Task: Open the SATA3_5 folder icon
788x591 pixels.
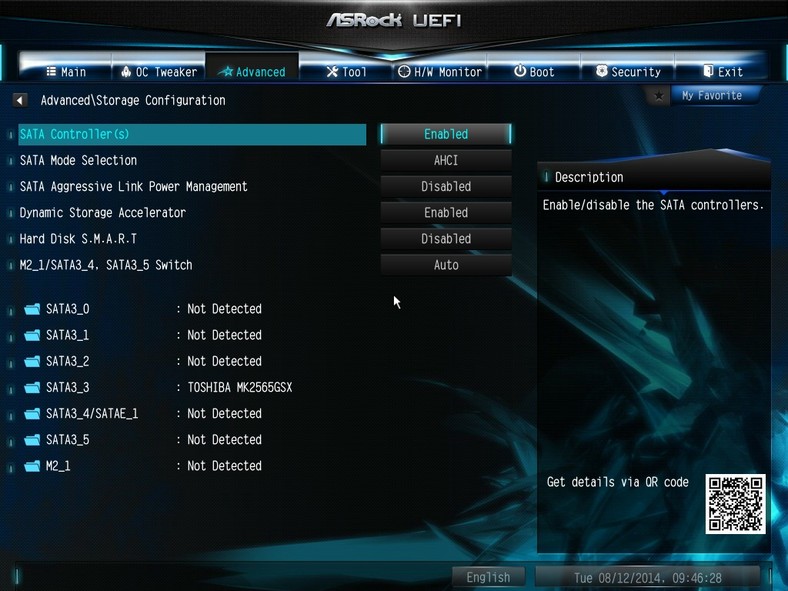Action: (x=32, y=440)
